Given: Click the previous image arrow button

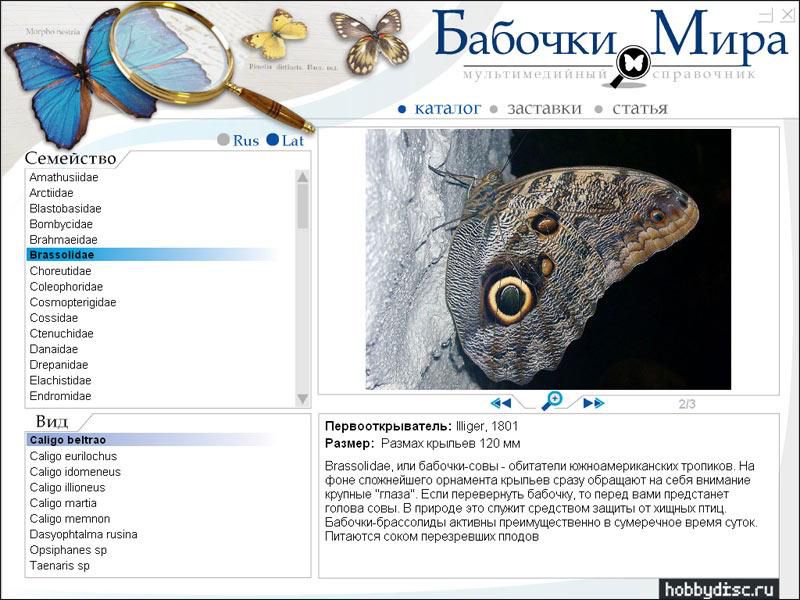Looking at the screenshot, I should pyautogui.click(x=501, y=403).
